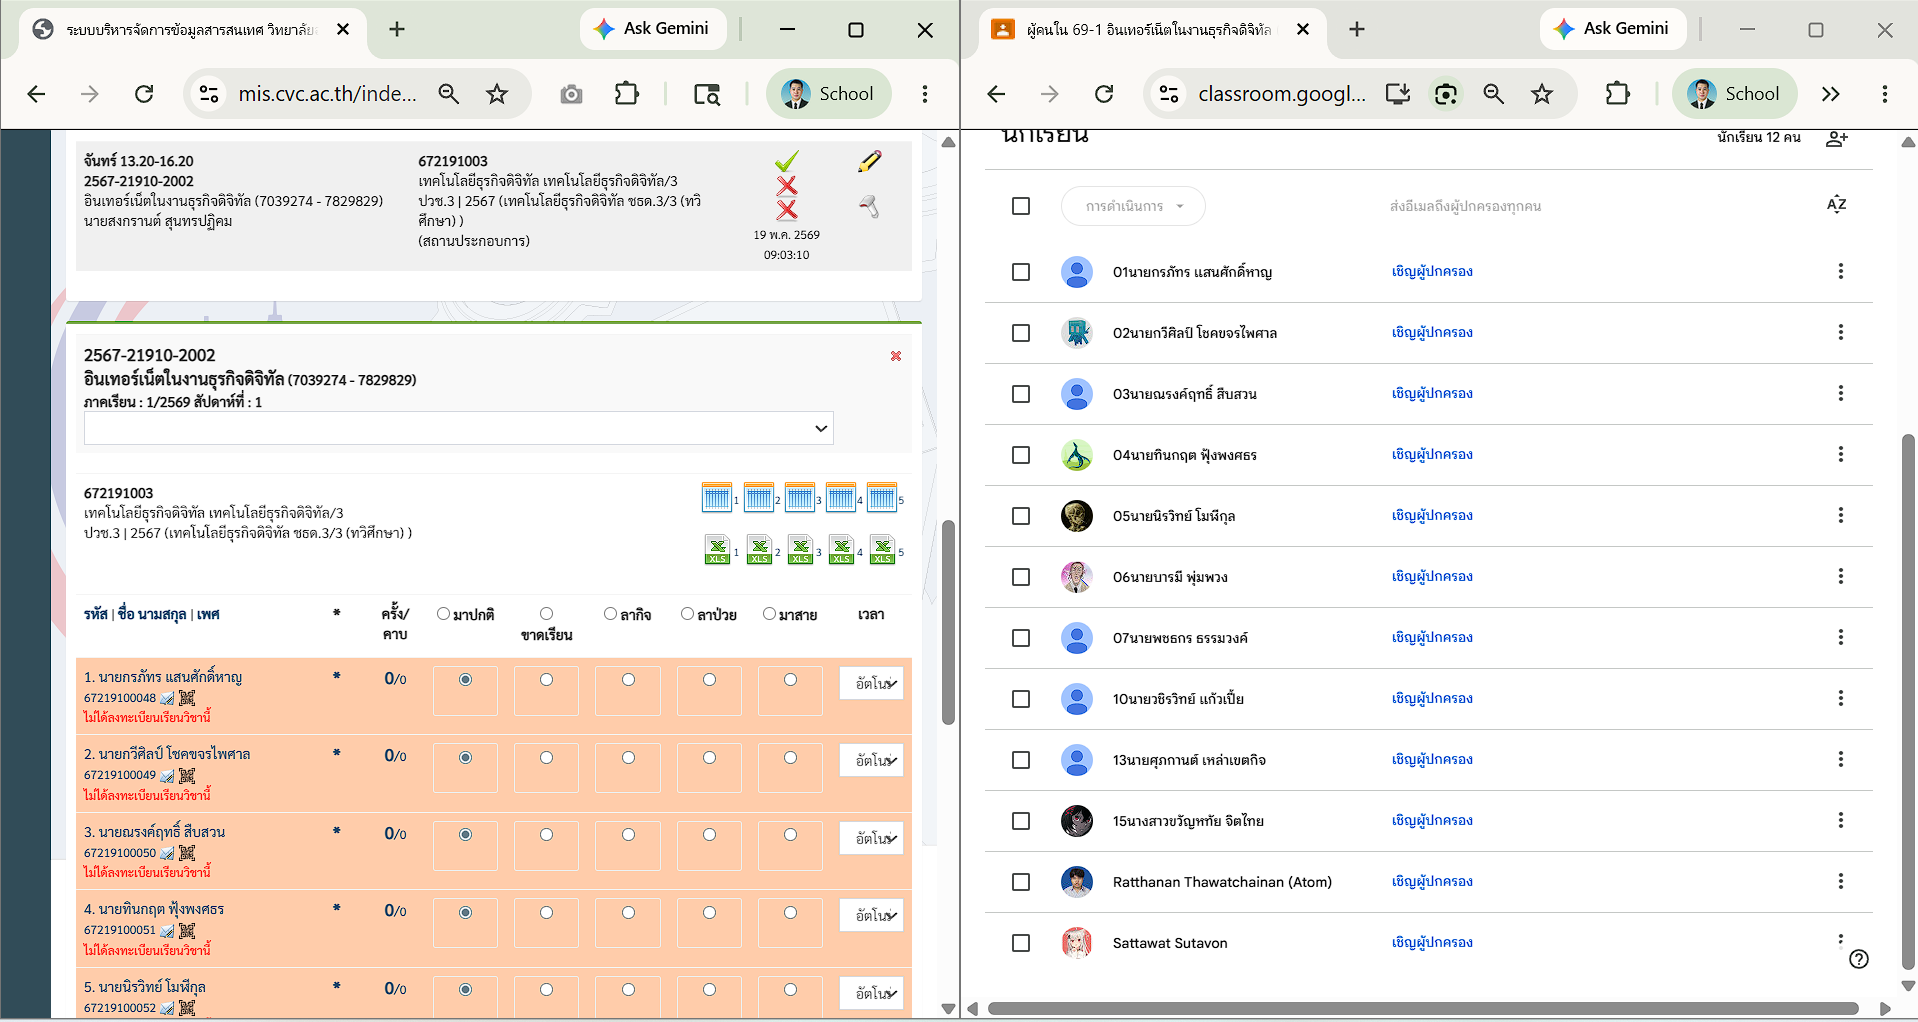Click เชิญผู้ปกครอง for 15นางสาวขวัญหทัย จิตไทย
1918x1022 pixels.
(1432, 821)
